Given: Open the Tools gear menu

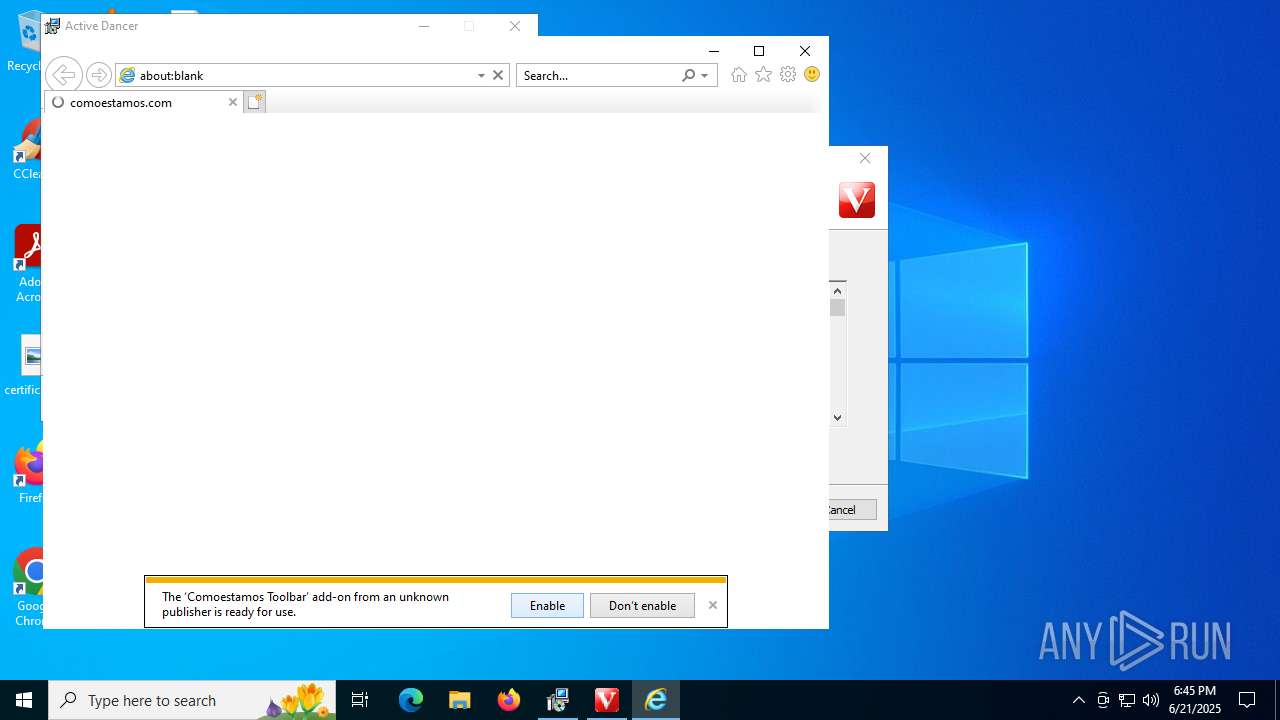Looking at the screenshot, I should point(788,75).
